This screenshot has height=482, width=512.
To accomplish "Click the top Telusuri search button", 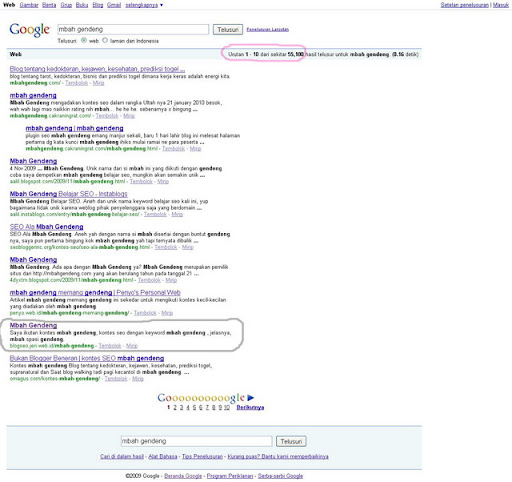I will point(228,30).
